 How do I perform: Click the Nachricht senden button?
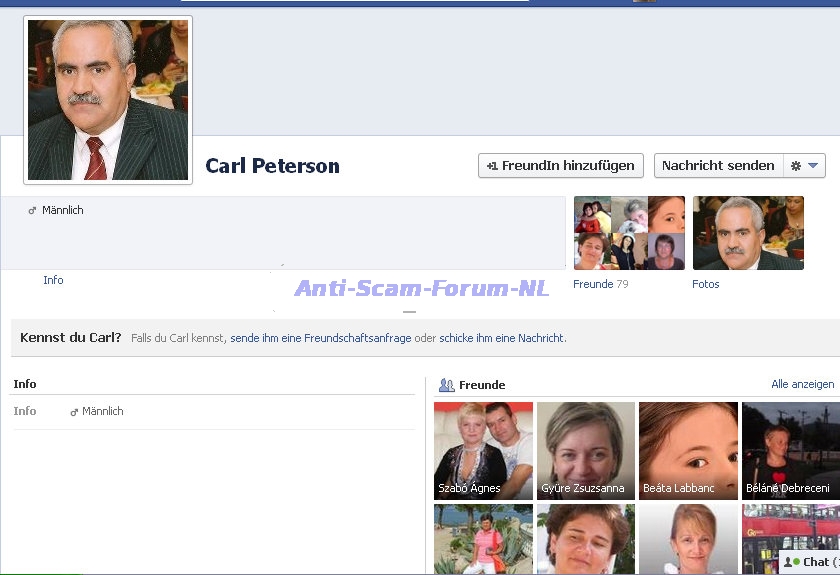tap(717, 166)
